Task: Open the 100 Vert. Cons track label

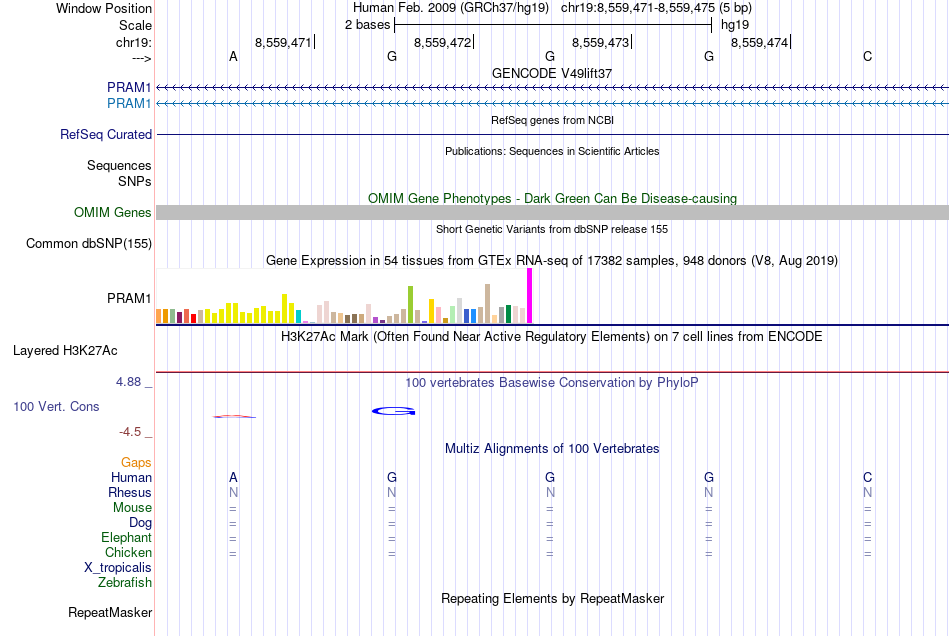Action: [56, 406]
